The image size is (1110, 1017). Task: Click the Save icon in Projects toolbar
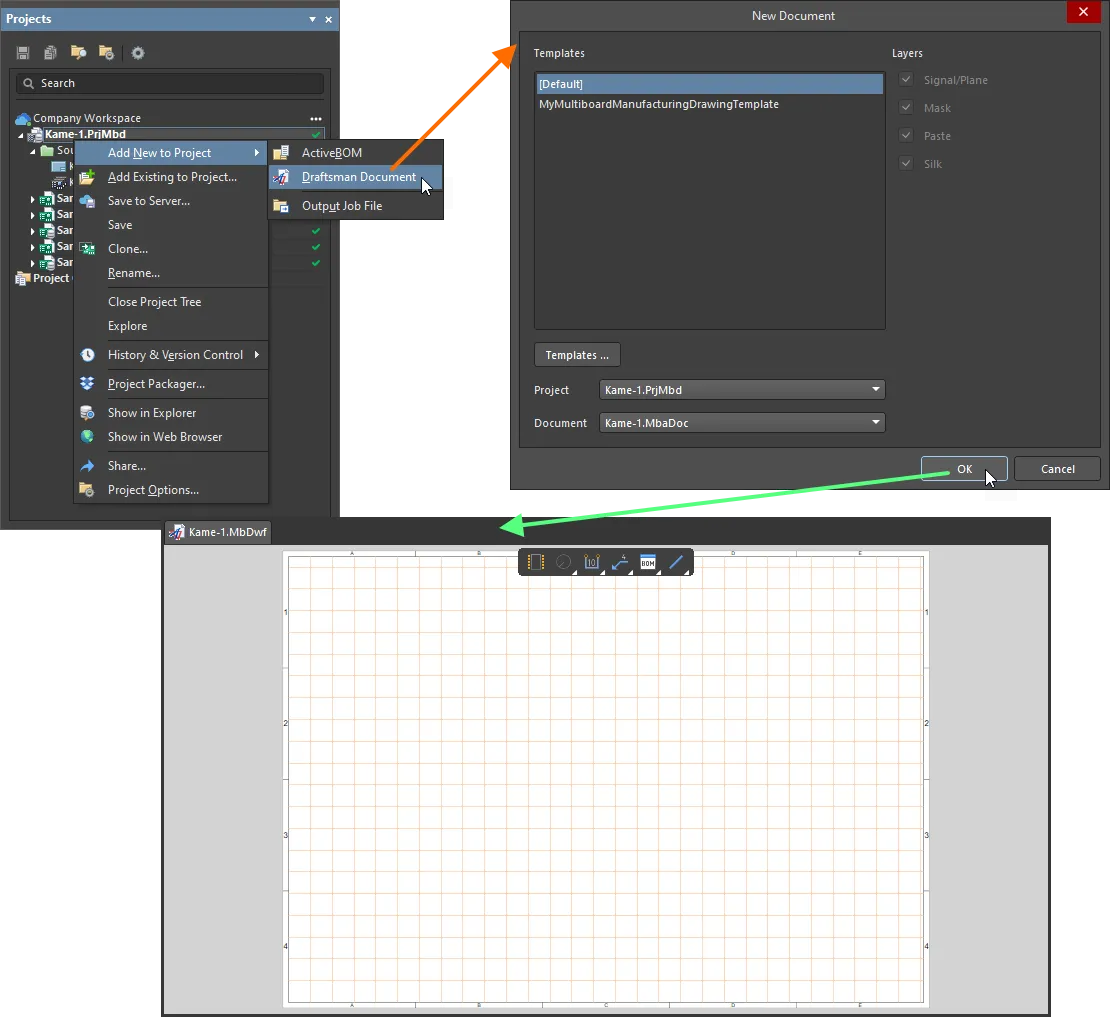click(x=23, y=52)
